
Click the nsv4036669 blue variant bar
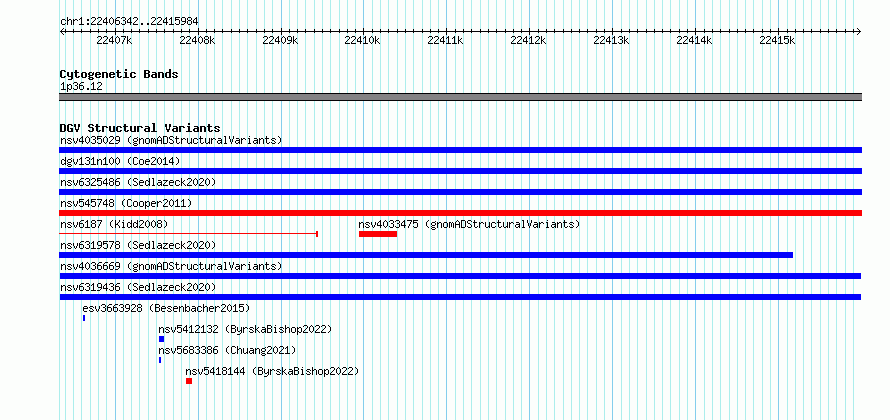pos(460,276)
